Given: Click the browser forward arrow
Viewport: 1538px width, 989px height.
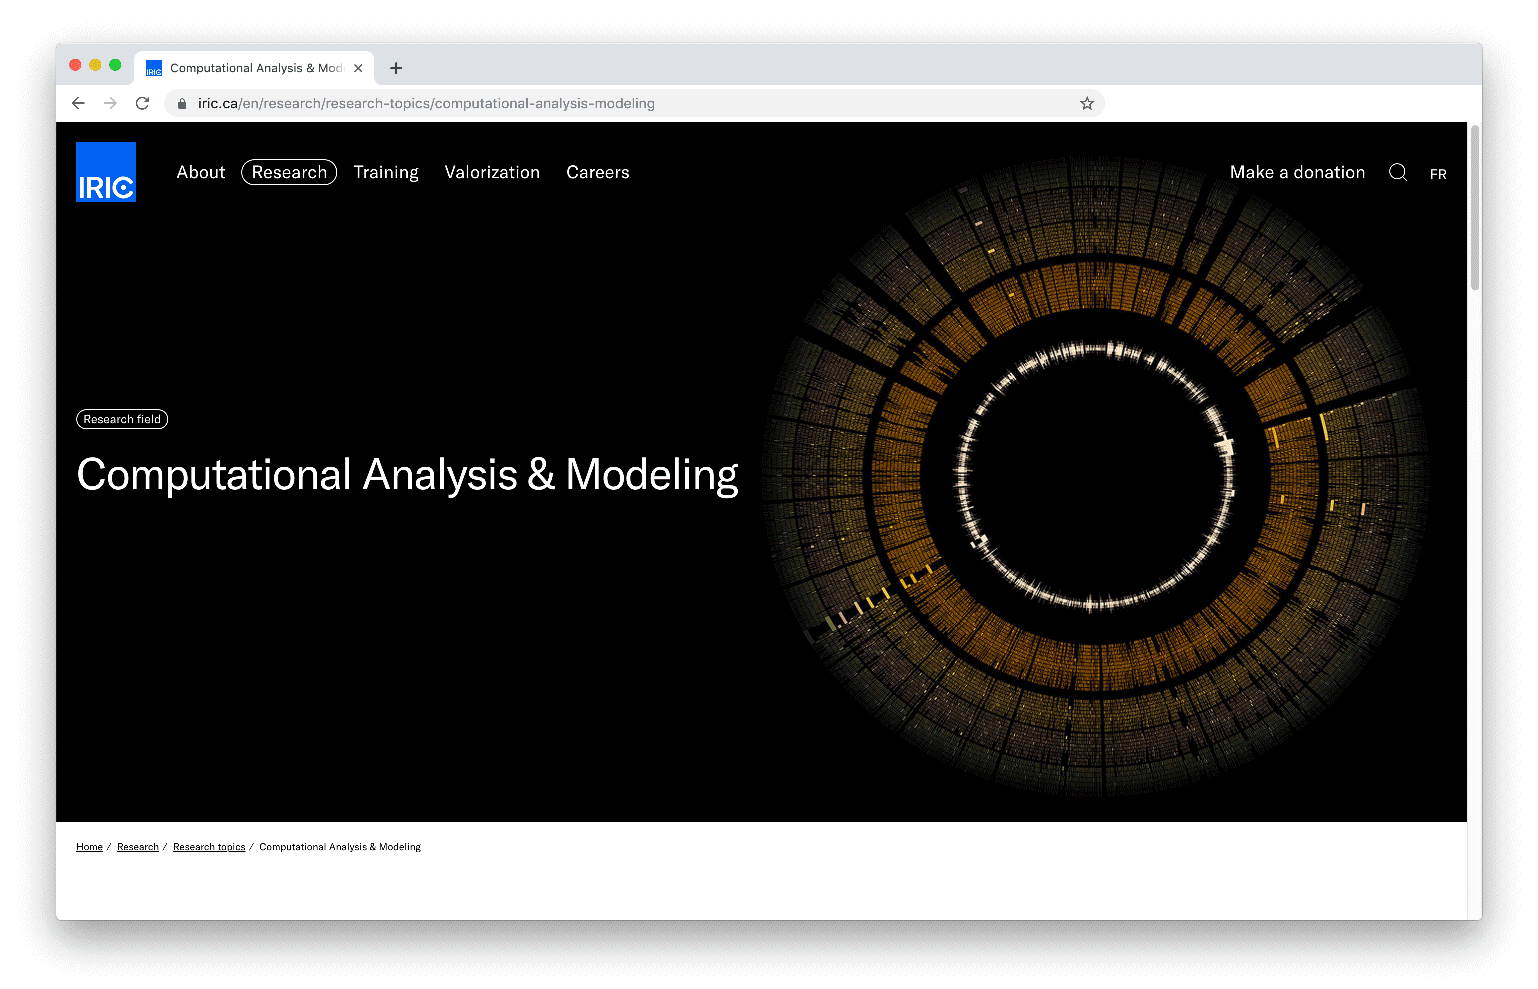Looking at the screenshot, I should 110,103.
